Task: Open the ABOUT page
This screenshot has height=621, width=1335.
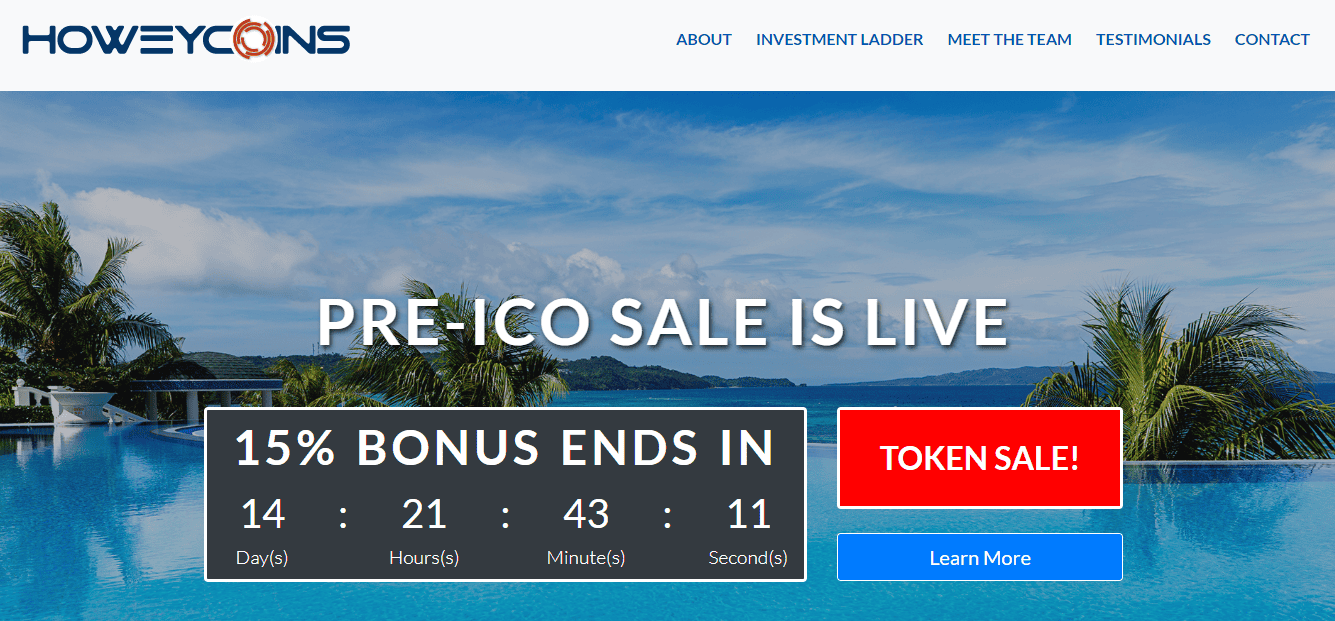Action: [x=704, y=40]
